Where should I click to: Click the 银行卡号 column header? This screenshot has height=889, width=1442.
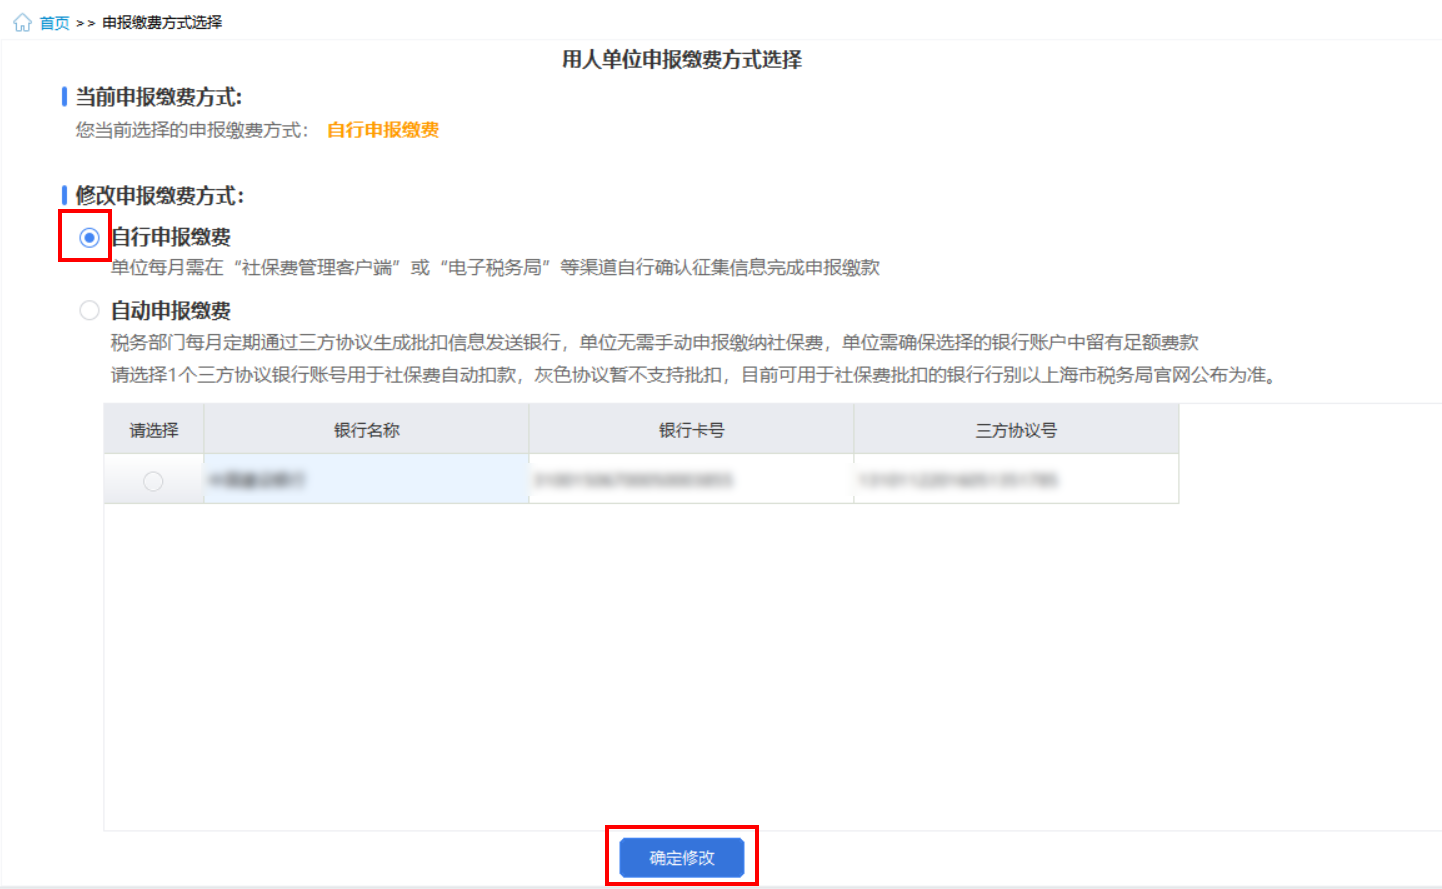click(691, 430)
